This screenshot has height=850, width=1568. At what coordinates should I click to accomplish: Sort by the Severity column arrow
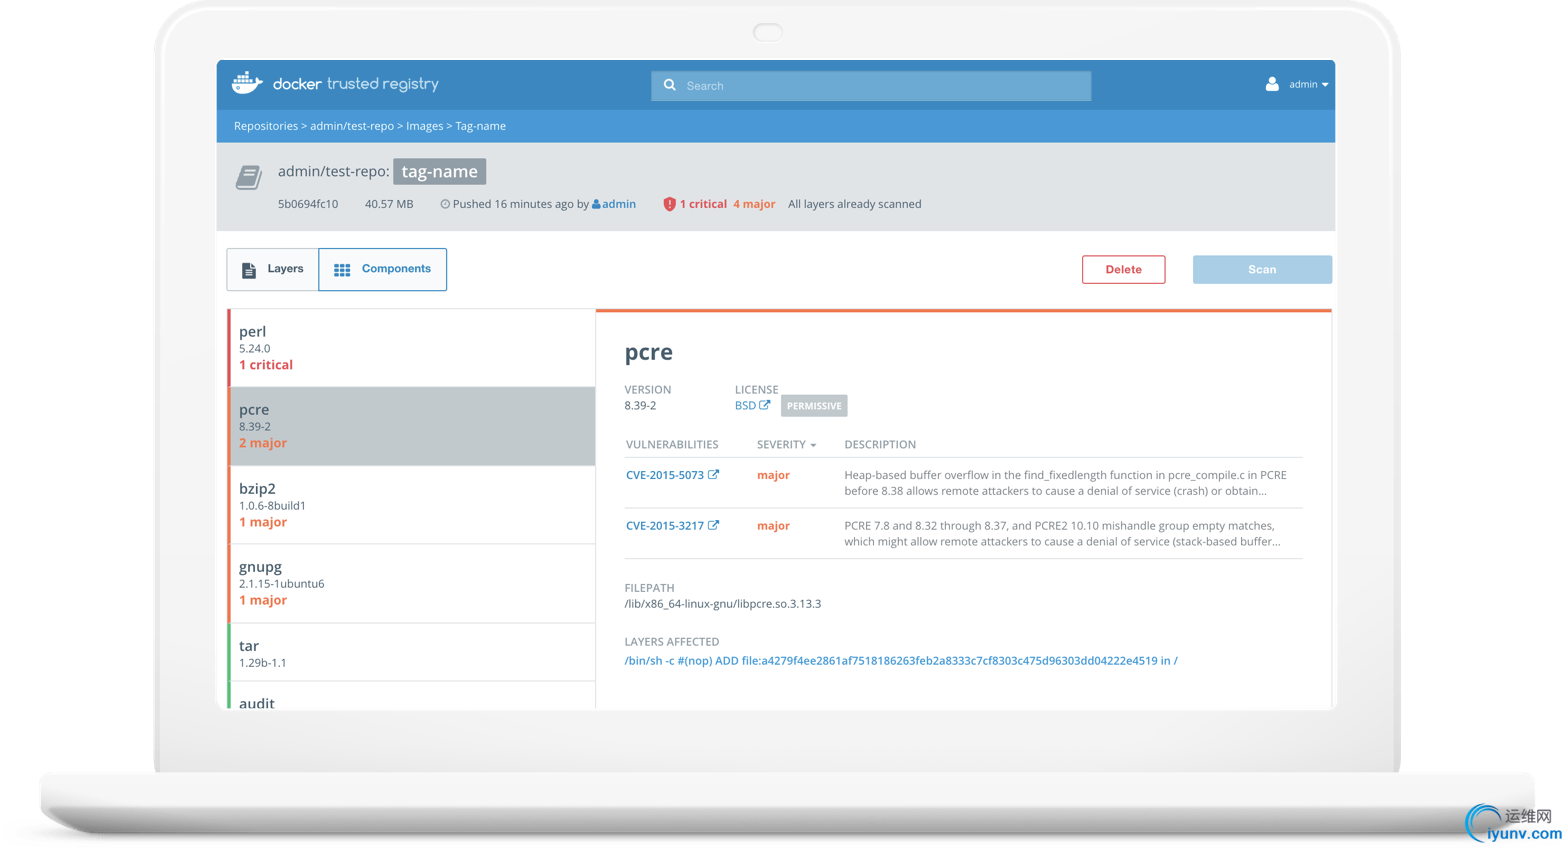tap(813, 445)
